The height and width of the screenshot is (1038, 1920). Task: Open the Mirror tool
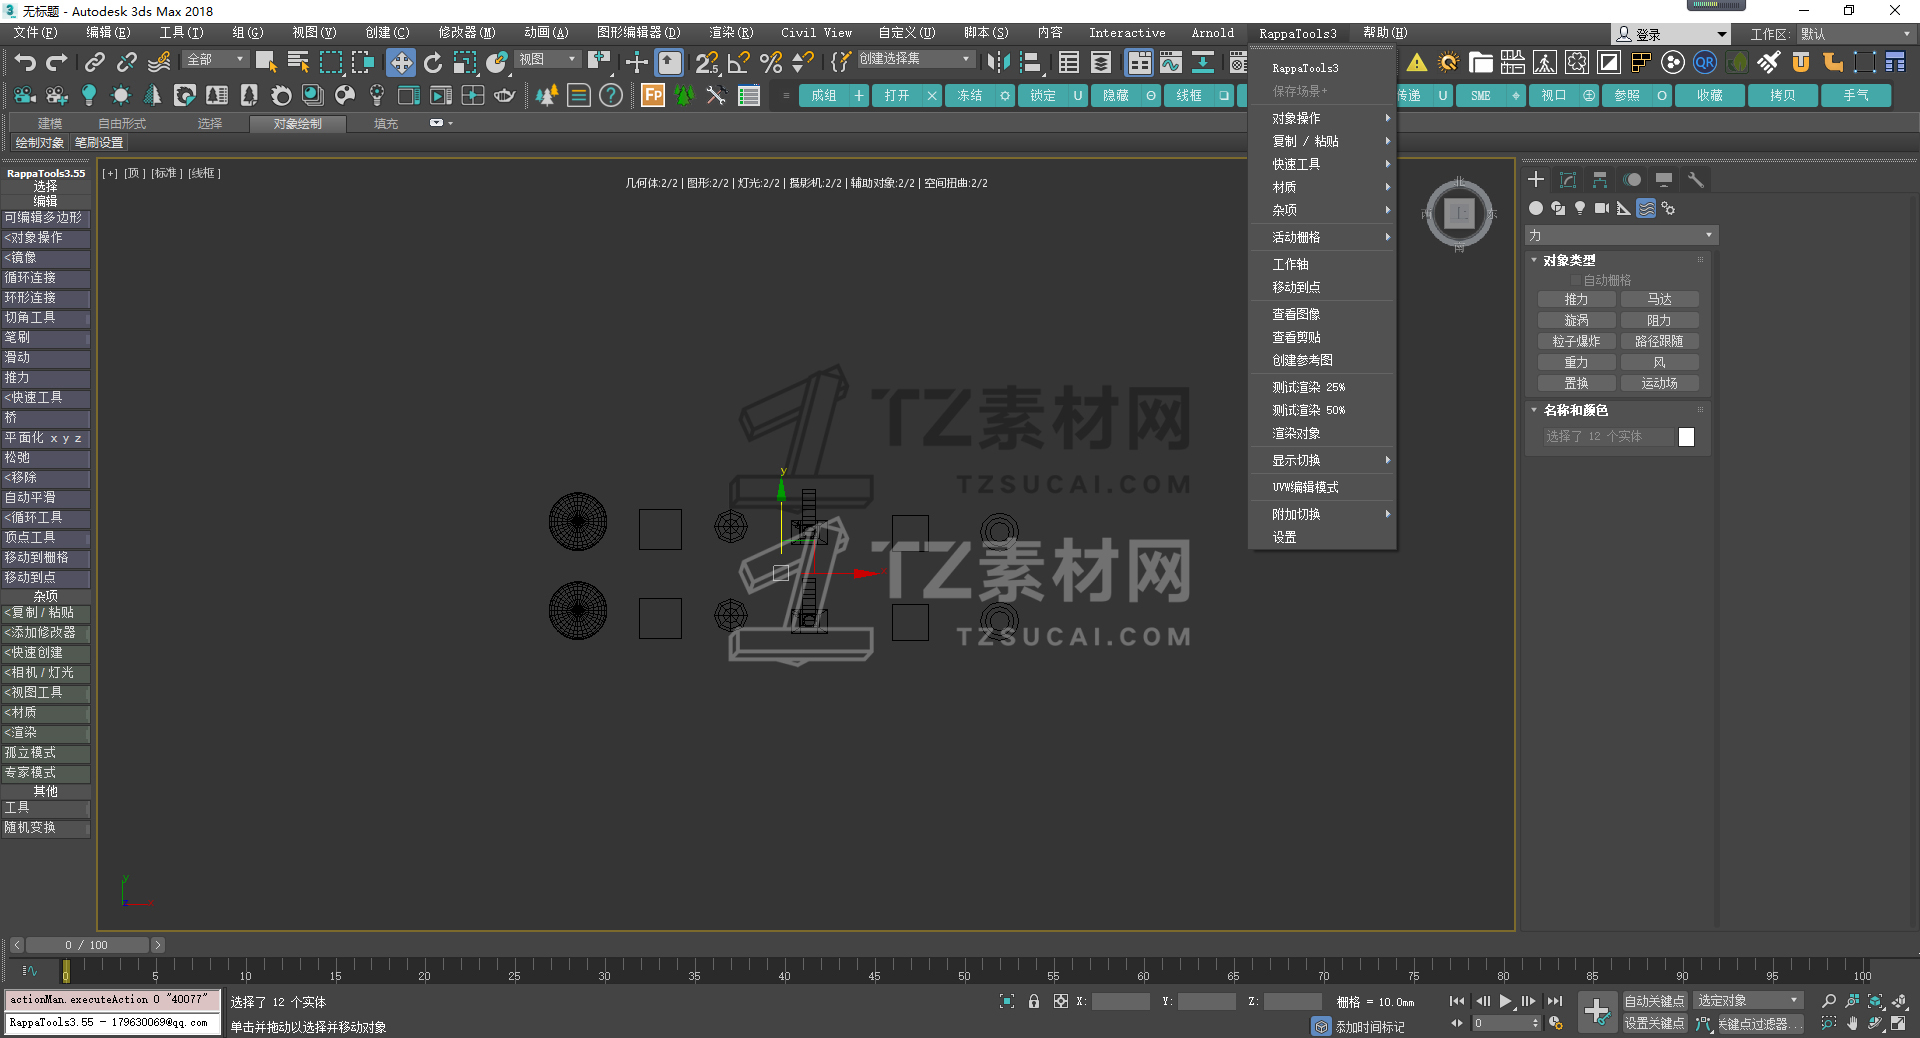tap(997, 63)
